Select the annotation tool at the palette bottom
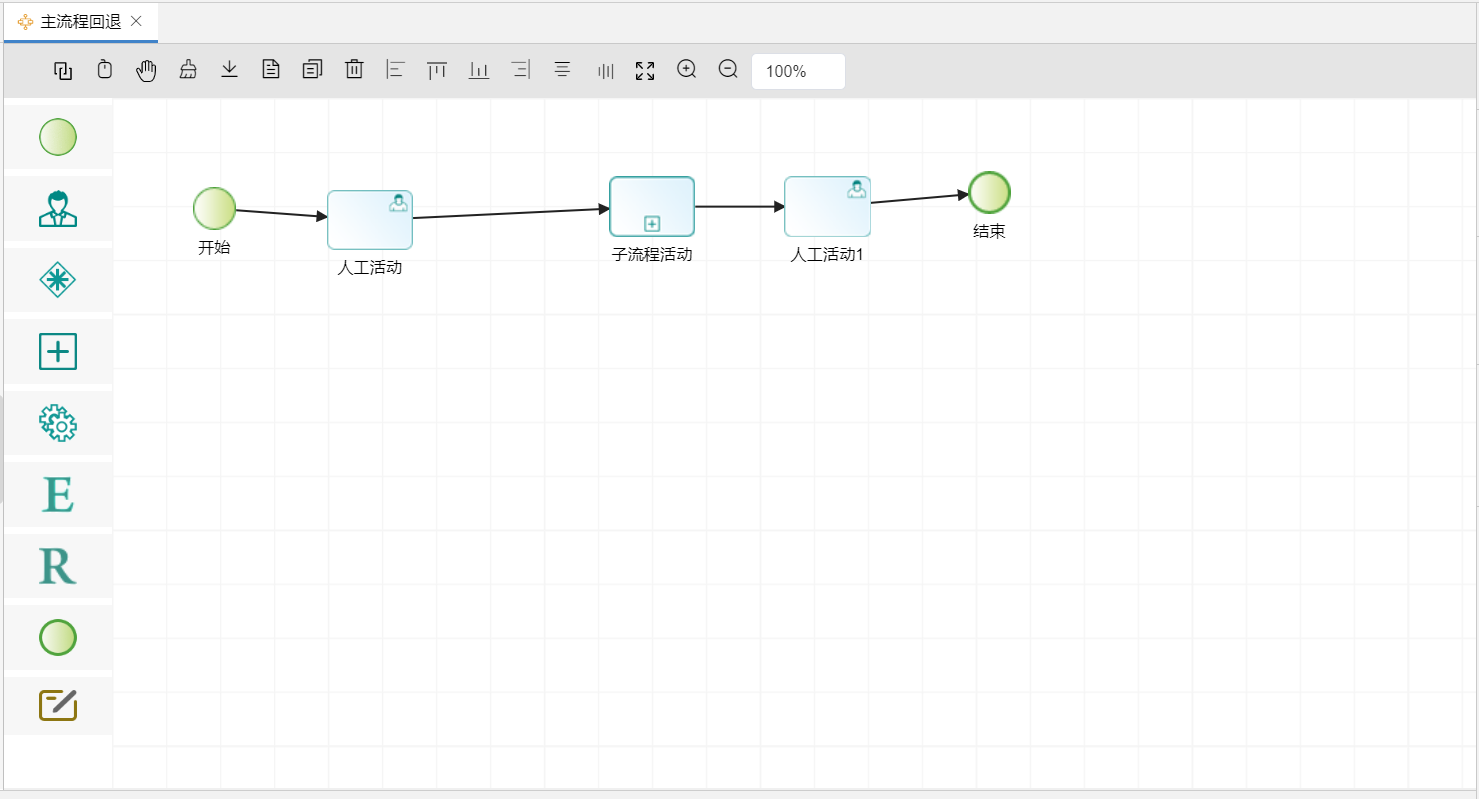 pos(57,705)
